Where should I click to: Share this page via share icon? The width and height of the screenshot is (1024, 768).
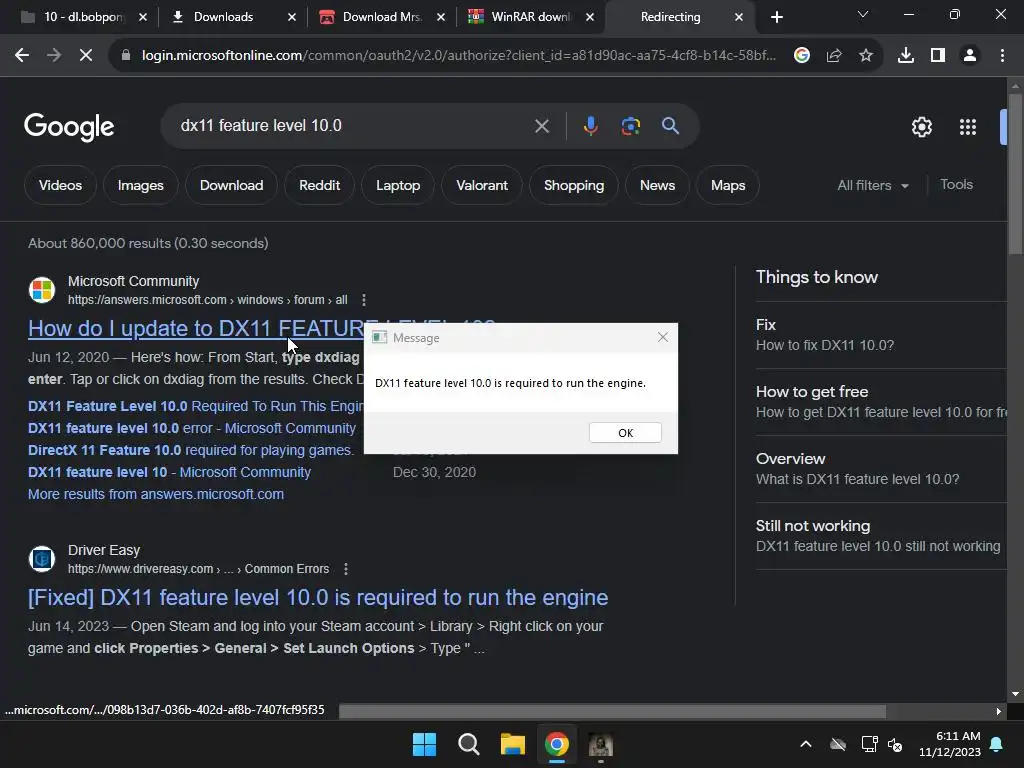coord(834,56)
